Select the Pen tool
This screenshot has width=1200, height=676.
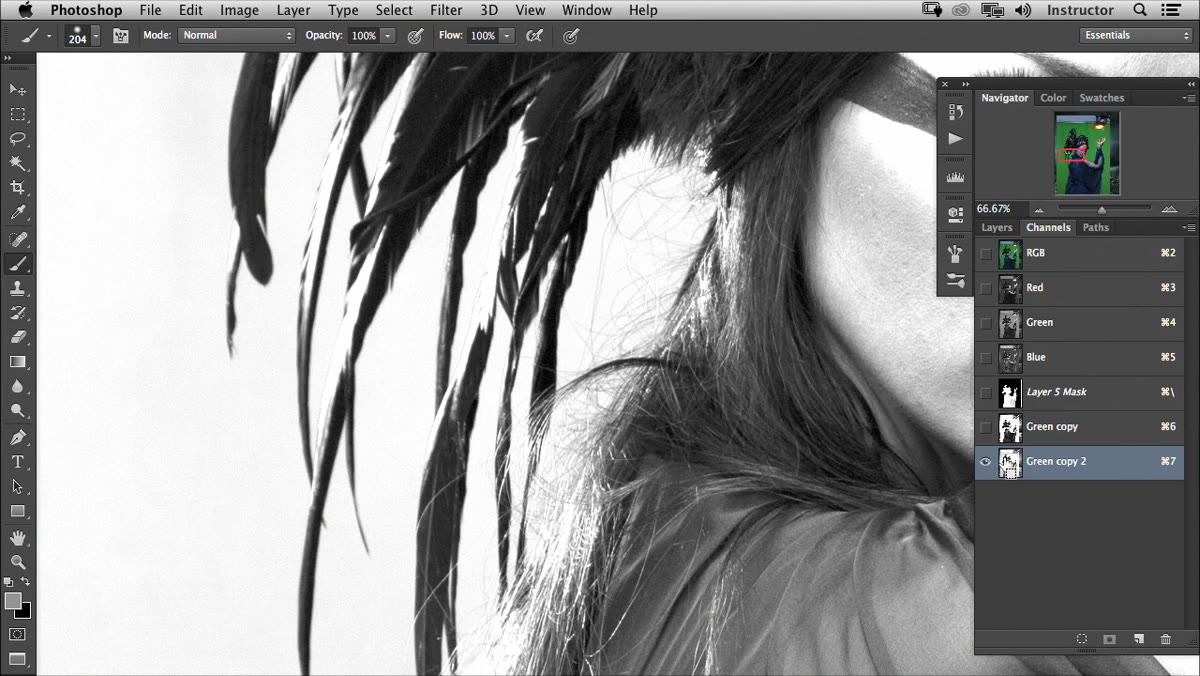pos(18,438)
